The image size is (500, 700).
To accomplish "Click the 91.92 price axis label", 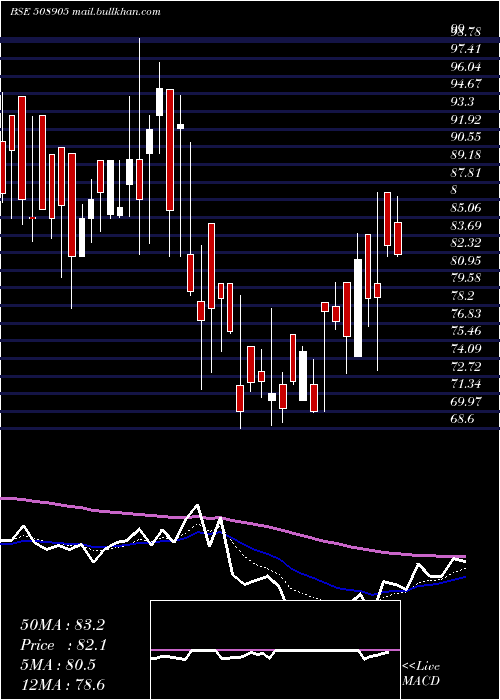I will point(467,119).
